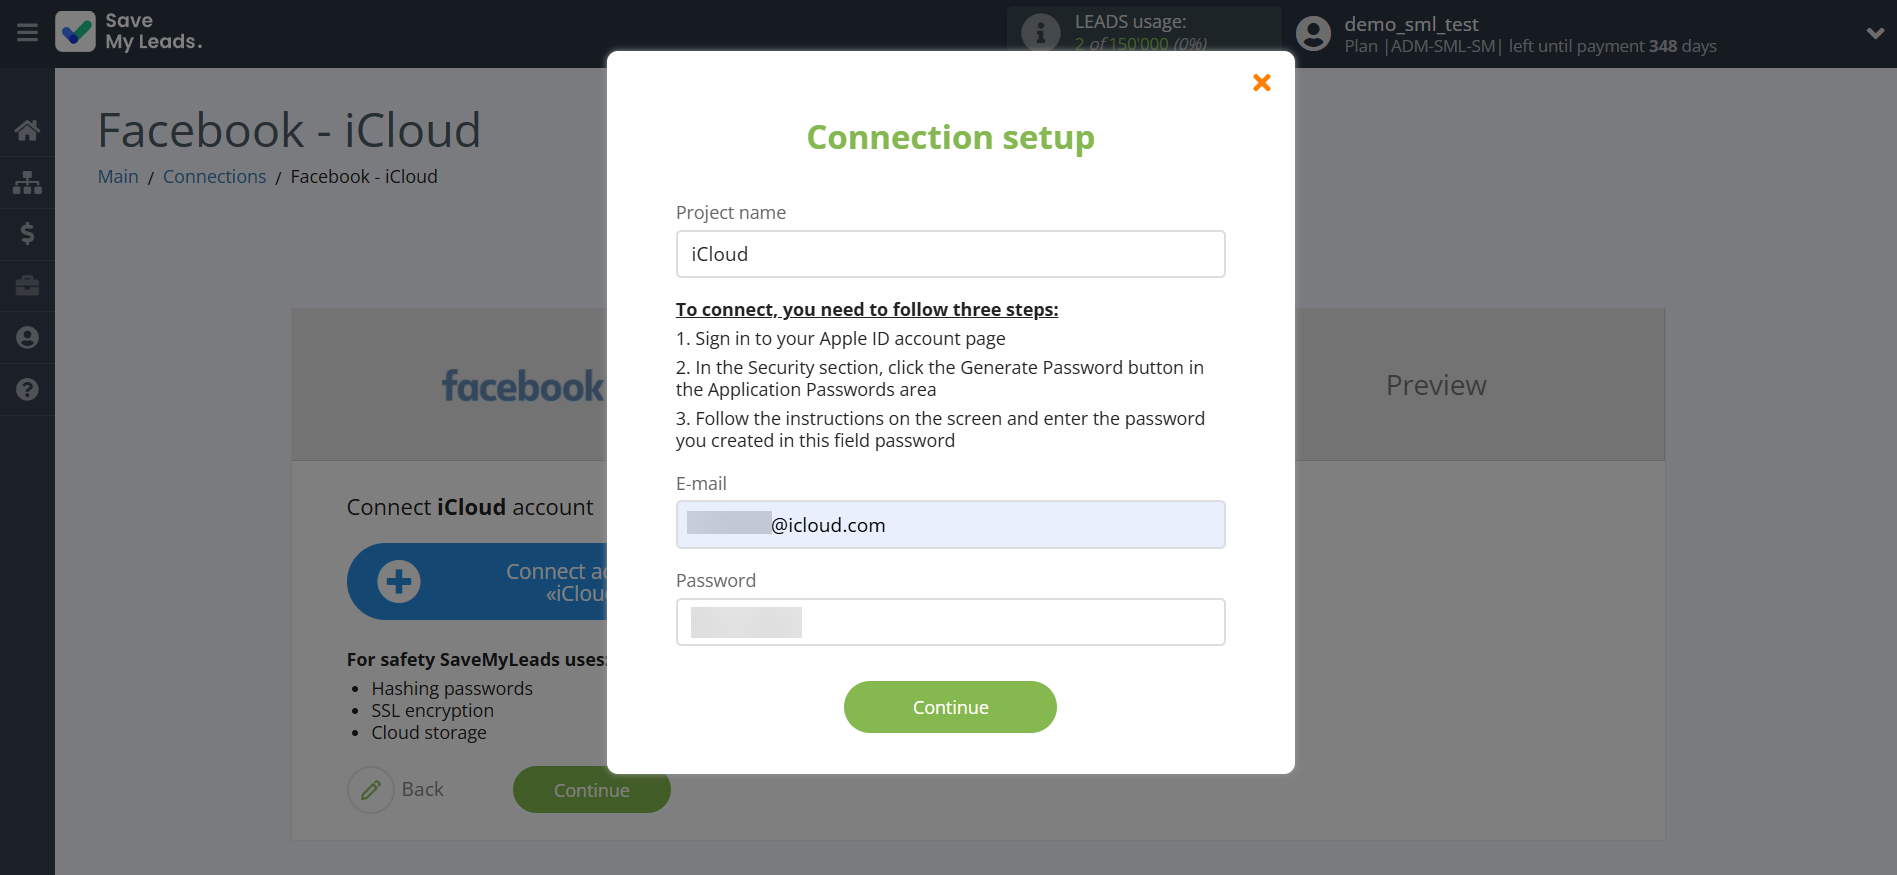Click the Back pencil button

click(x=371, y=790)
